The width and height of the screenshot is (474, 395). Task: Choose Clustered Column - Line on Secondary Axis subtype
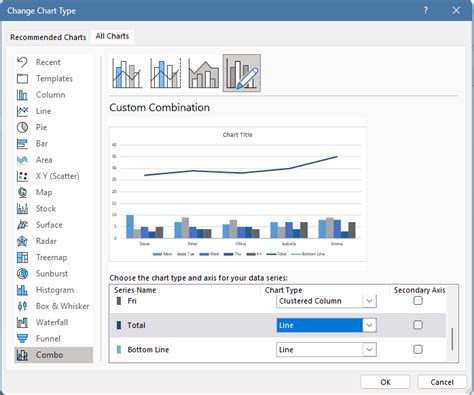tap(166, 73)
